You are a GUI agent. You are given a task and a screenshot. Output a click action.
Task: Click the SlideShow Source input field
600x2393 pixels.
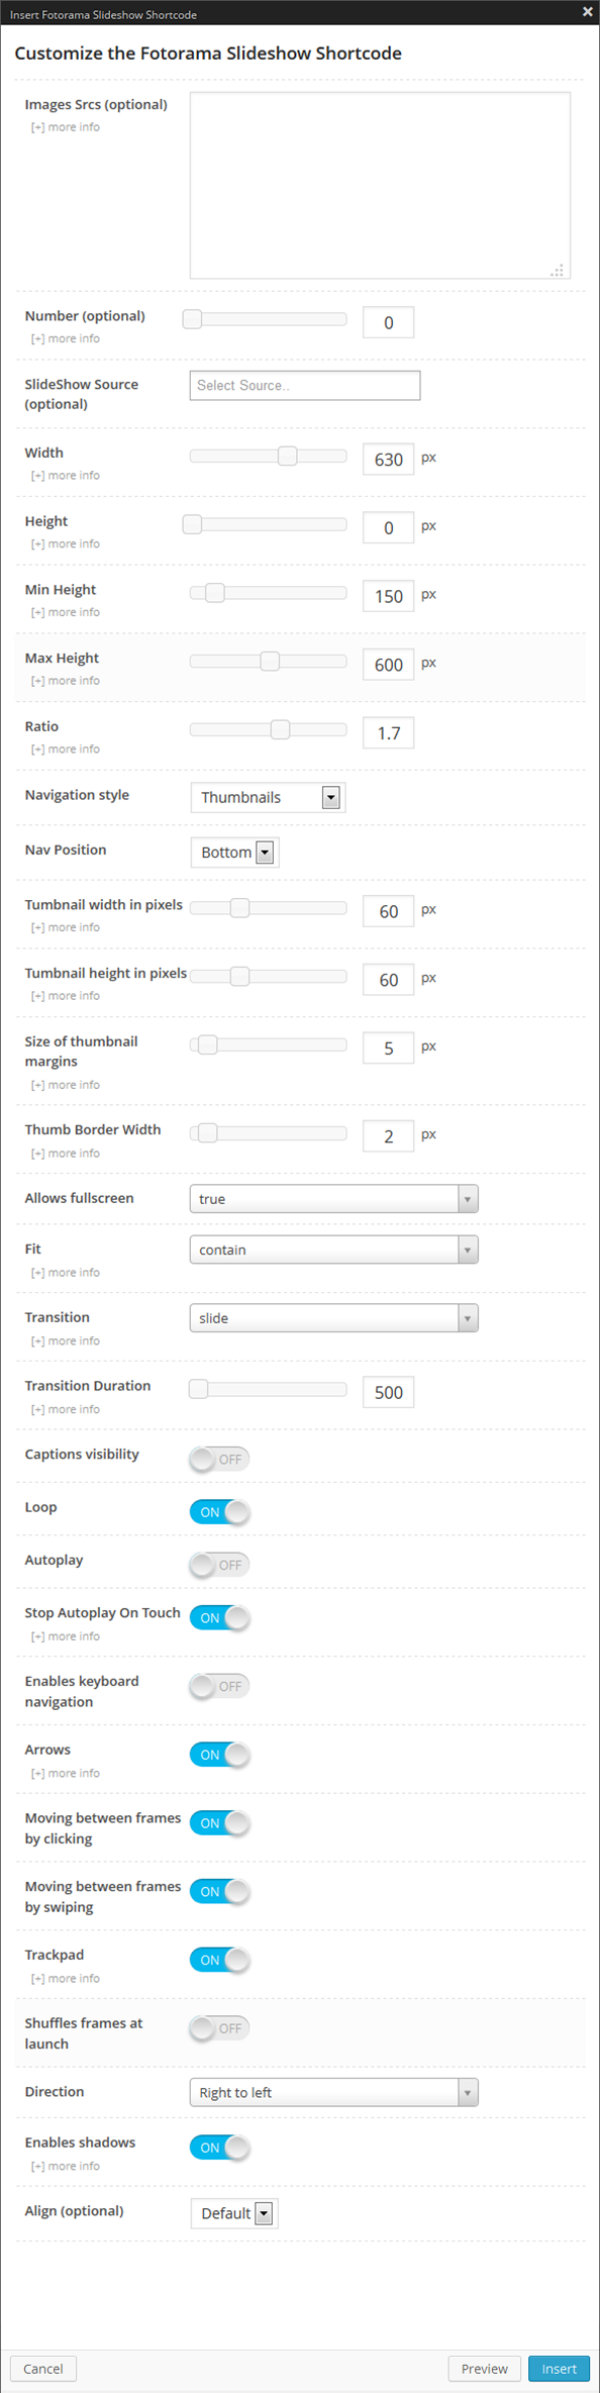pos(305,385)
